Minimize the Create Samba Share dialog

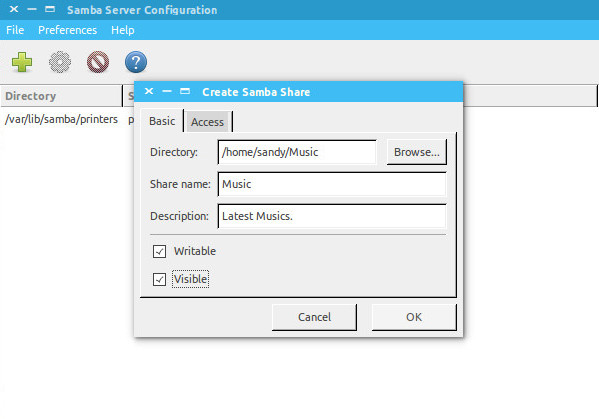pyautogui.click(x=167, y=91)
